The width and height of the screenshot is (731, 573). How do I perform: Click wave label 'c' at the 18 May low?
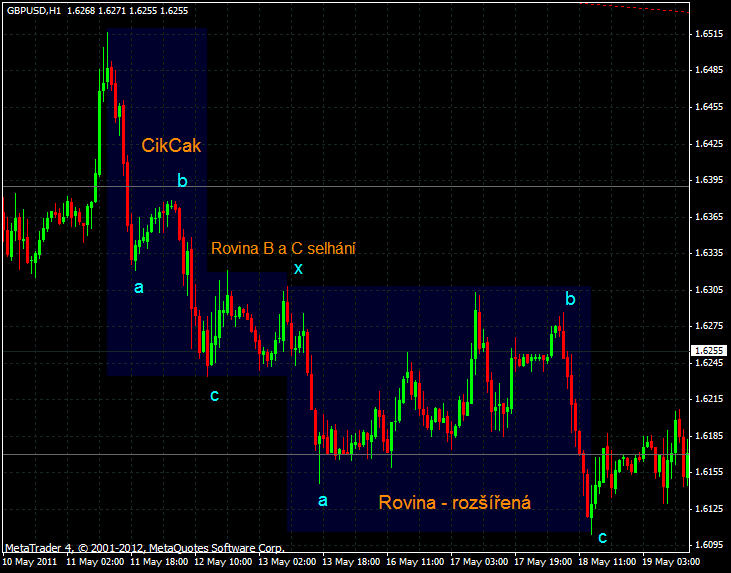602,538
